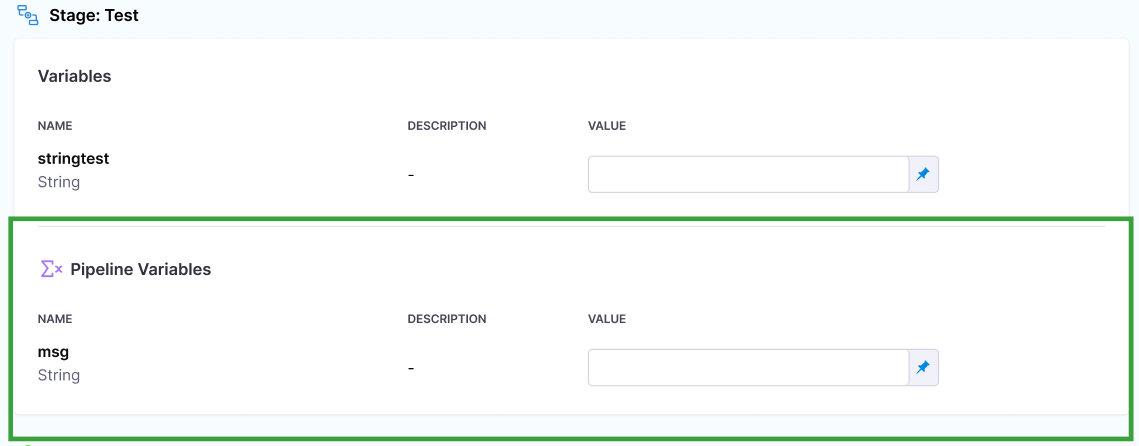Click the Stage: Test pipeline icon
The width and height of the screenshot is (1139, 446).
[28, 16]
